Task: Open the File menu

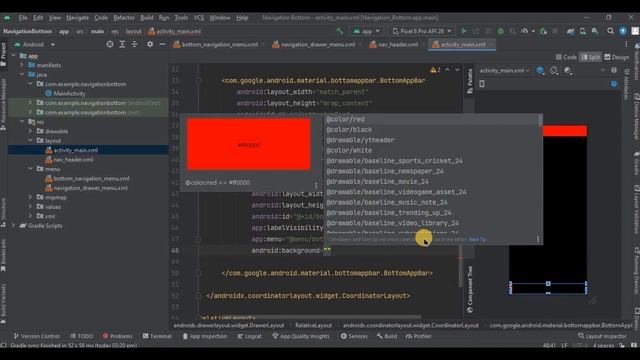Action: 23,18
